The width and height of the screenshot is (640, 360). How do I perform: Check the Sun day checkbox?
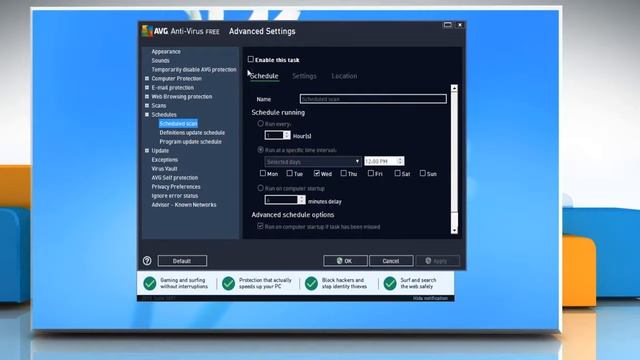pos(422,173)
